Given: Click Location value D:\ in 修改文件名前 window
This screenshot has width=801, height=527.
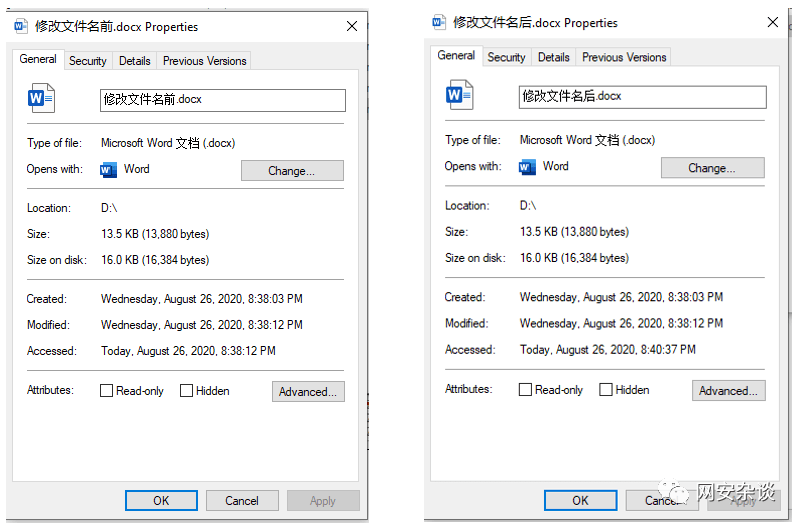Looking at the screenshot, I should click(109, 208).
